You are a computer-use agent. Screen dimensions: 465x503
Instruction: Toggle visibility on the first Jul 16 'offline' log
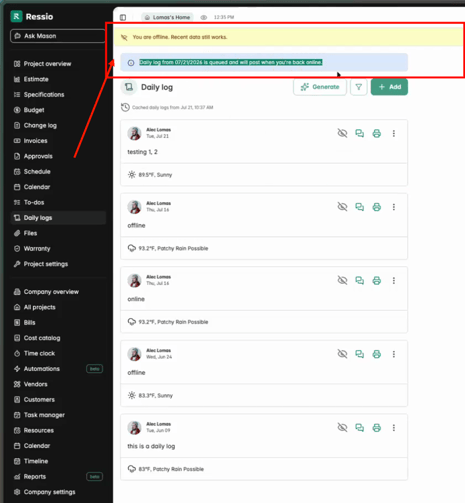(x=342, y=207)
